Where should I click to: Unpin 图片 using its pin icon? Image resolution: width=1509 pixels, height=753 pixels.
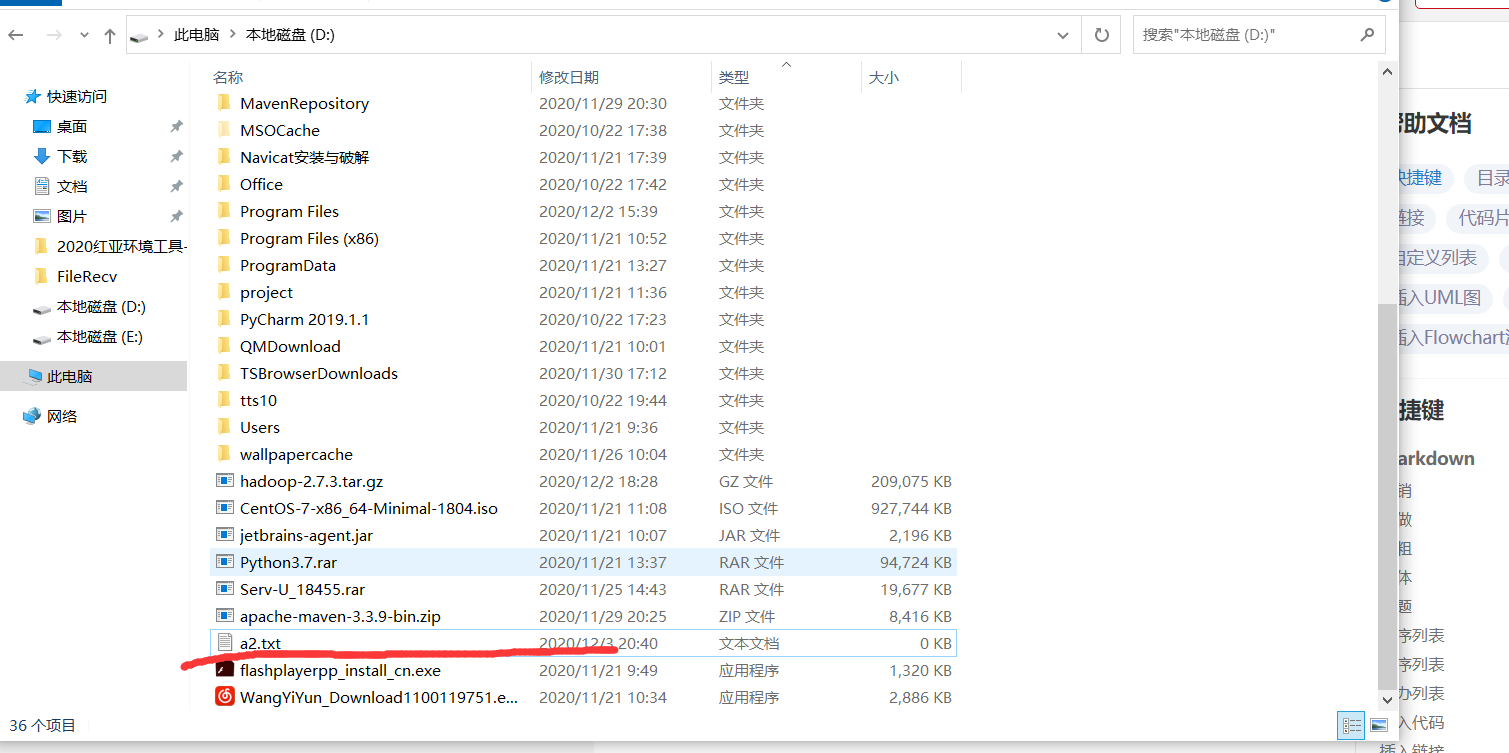point(176,217)
